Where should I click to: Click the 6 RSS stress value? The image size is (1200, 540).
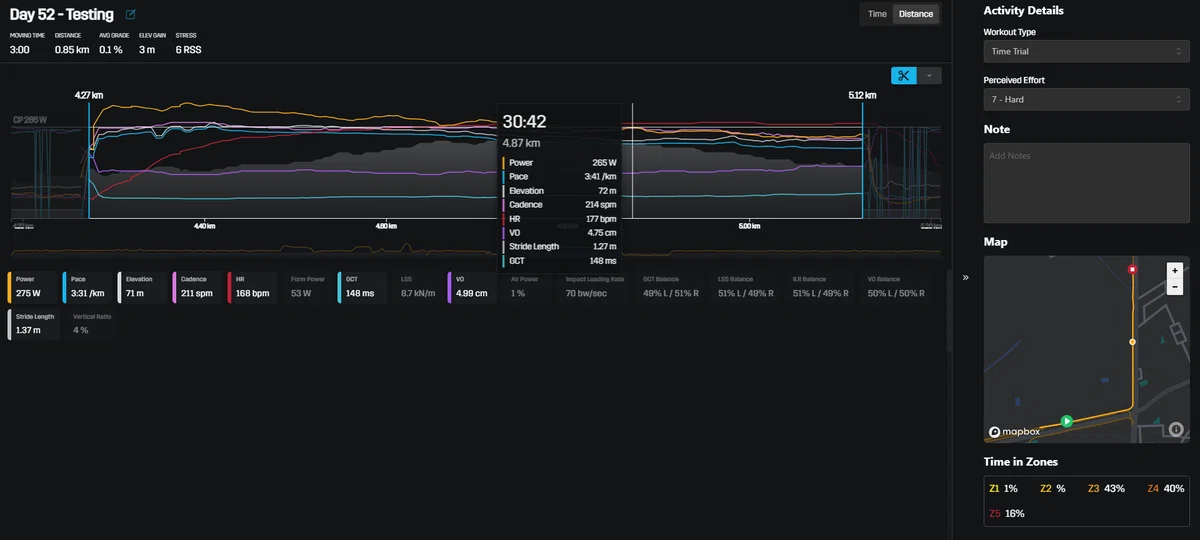pos(190,49)
